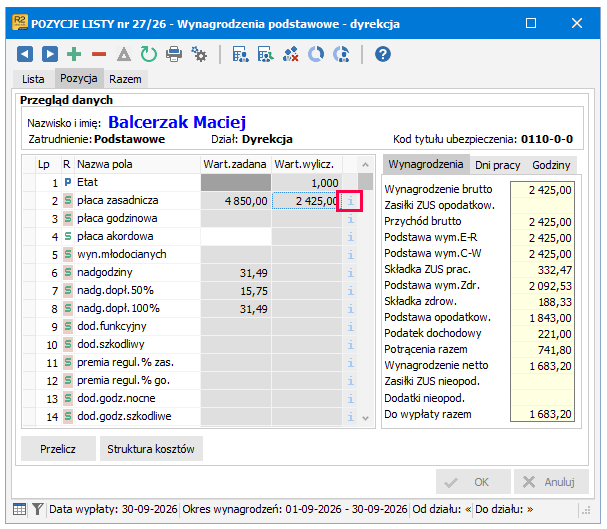Click the name Balcerzak Maciej
This screenshot has width=607, height=529.
pos(177,122)
